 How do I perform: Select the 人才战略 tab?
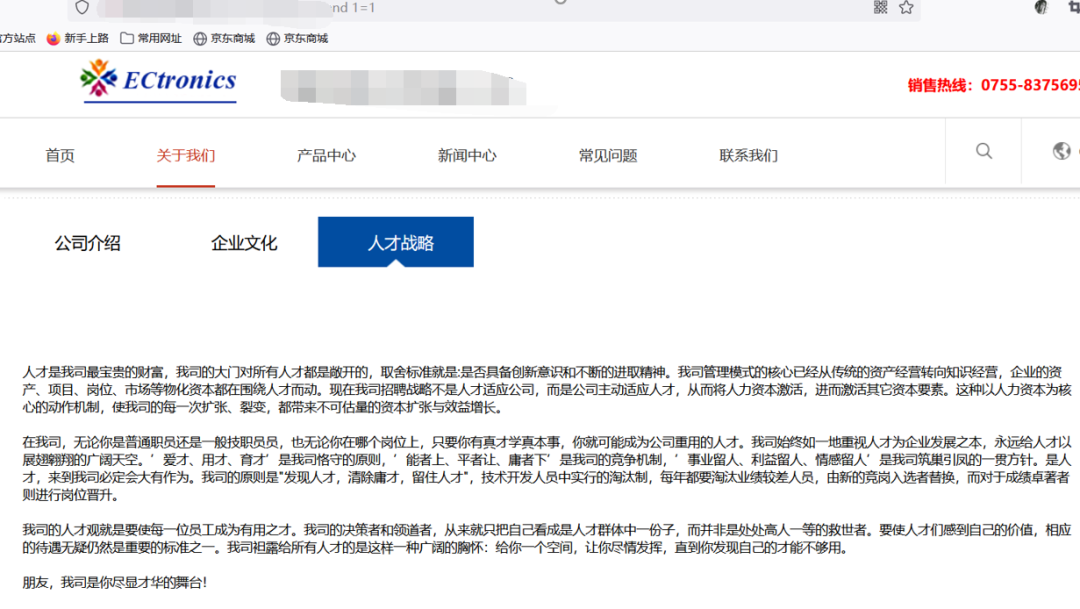pos(396,242)
